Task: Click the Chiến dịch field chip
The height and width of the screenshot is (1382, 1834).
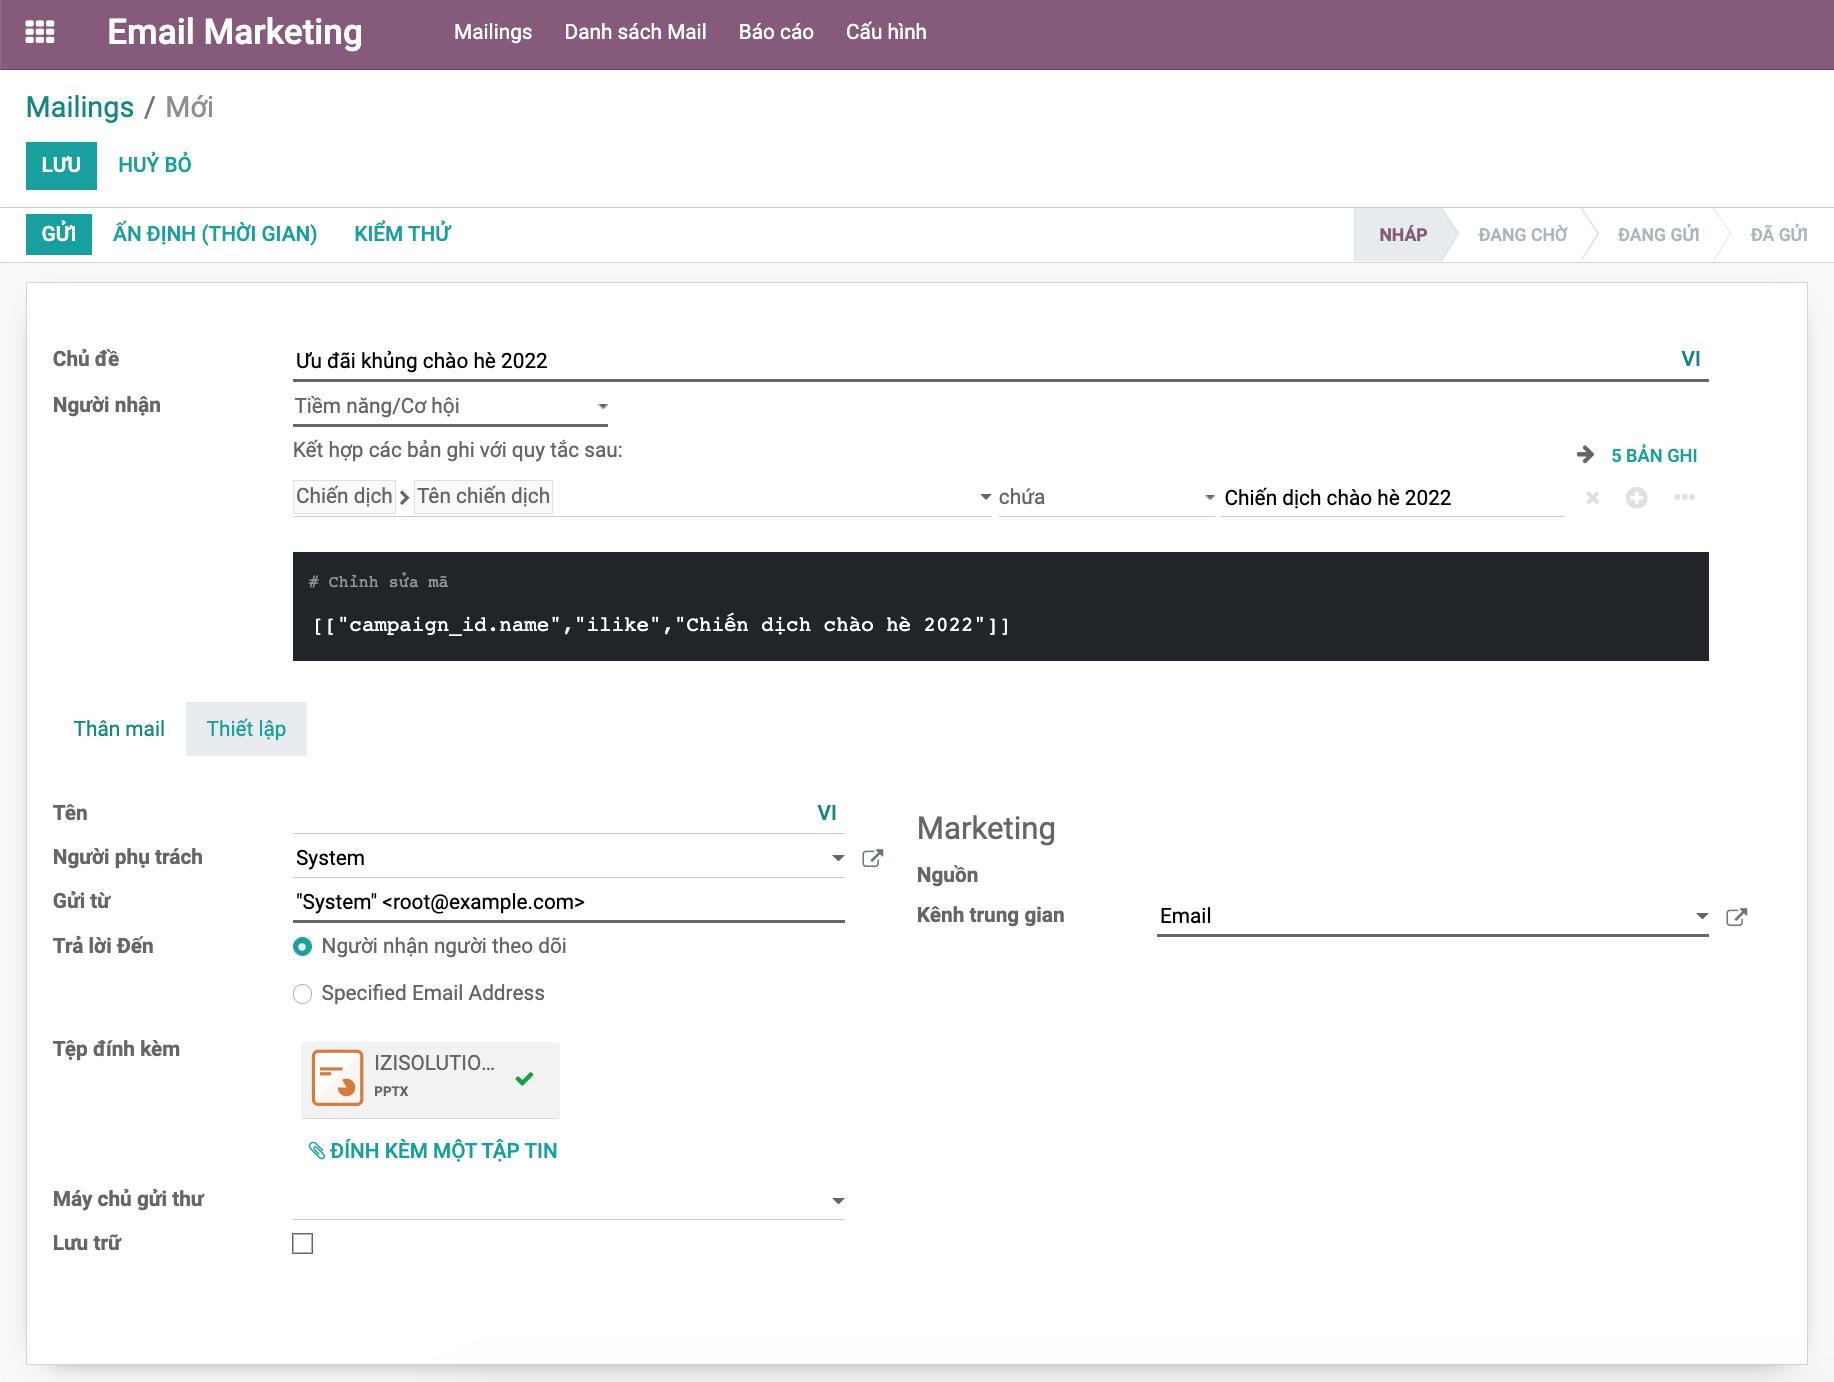Action: click(x=344, y=496)
